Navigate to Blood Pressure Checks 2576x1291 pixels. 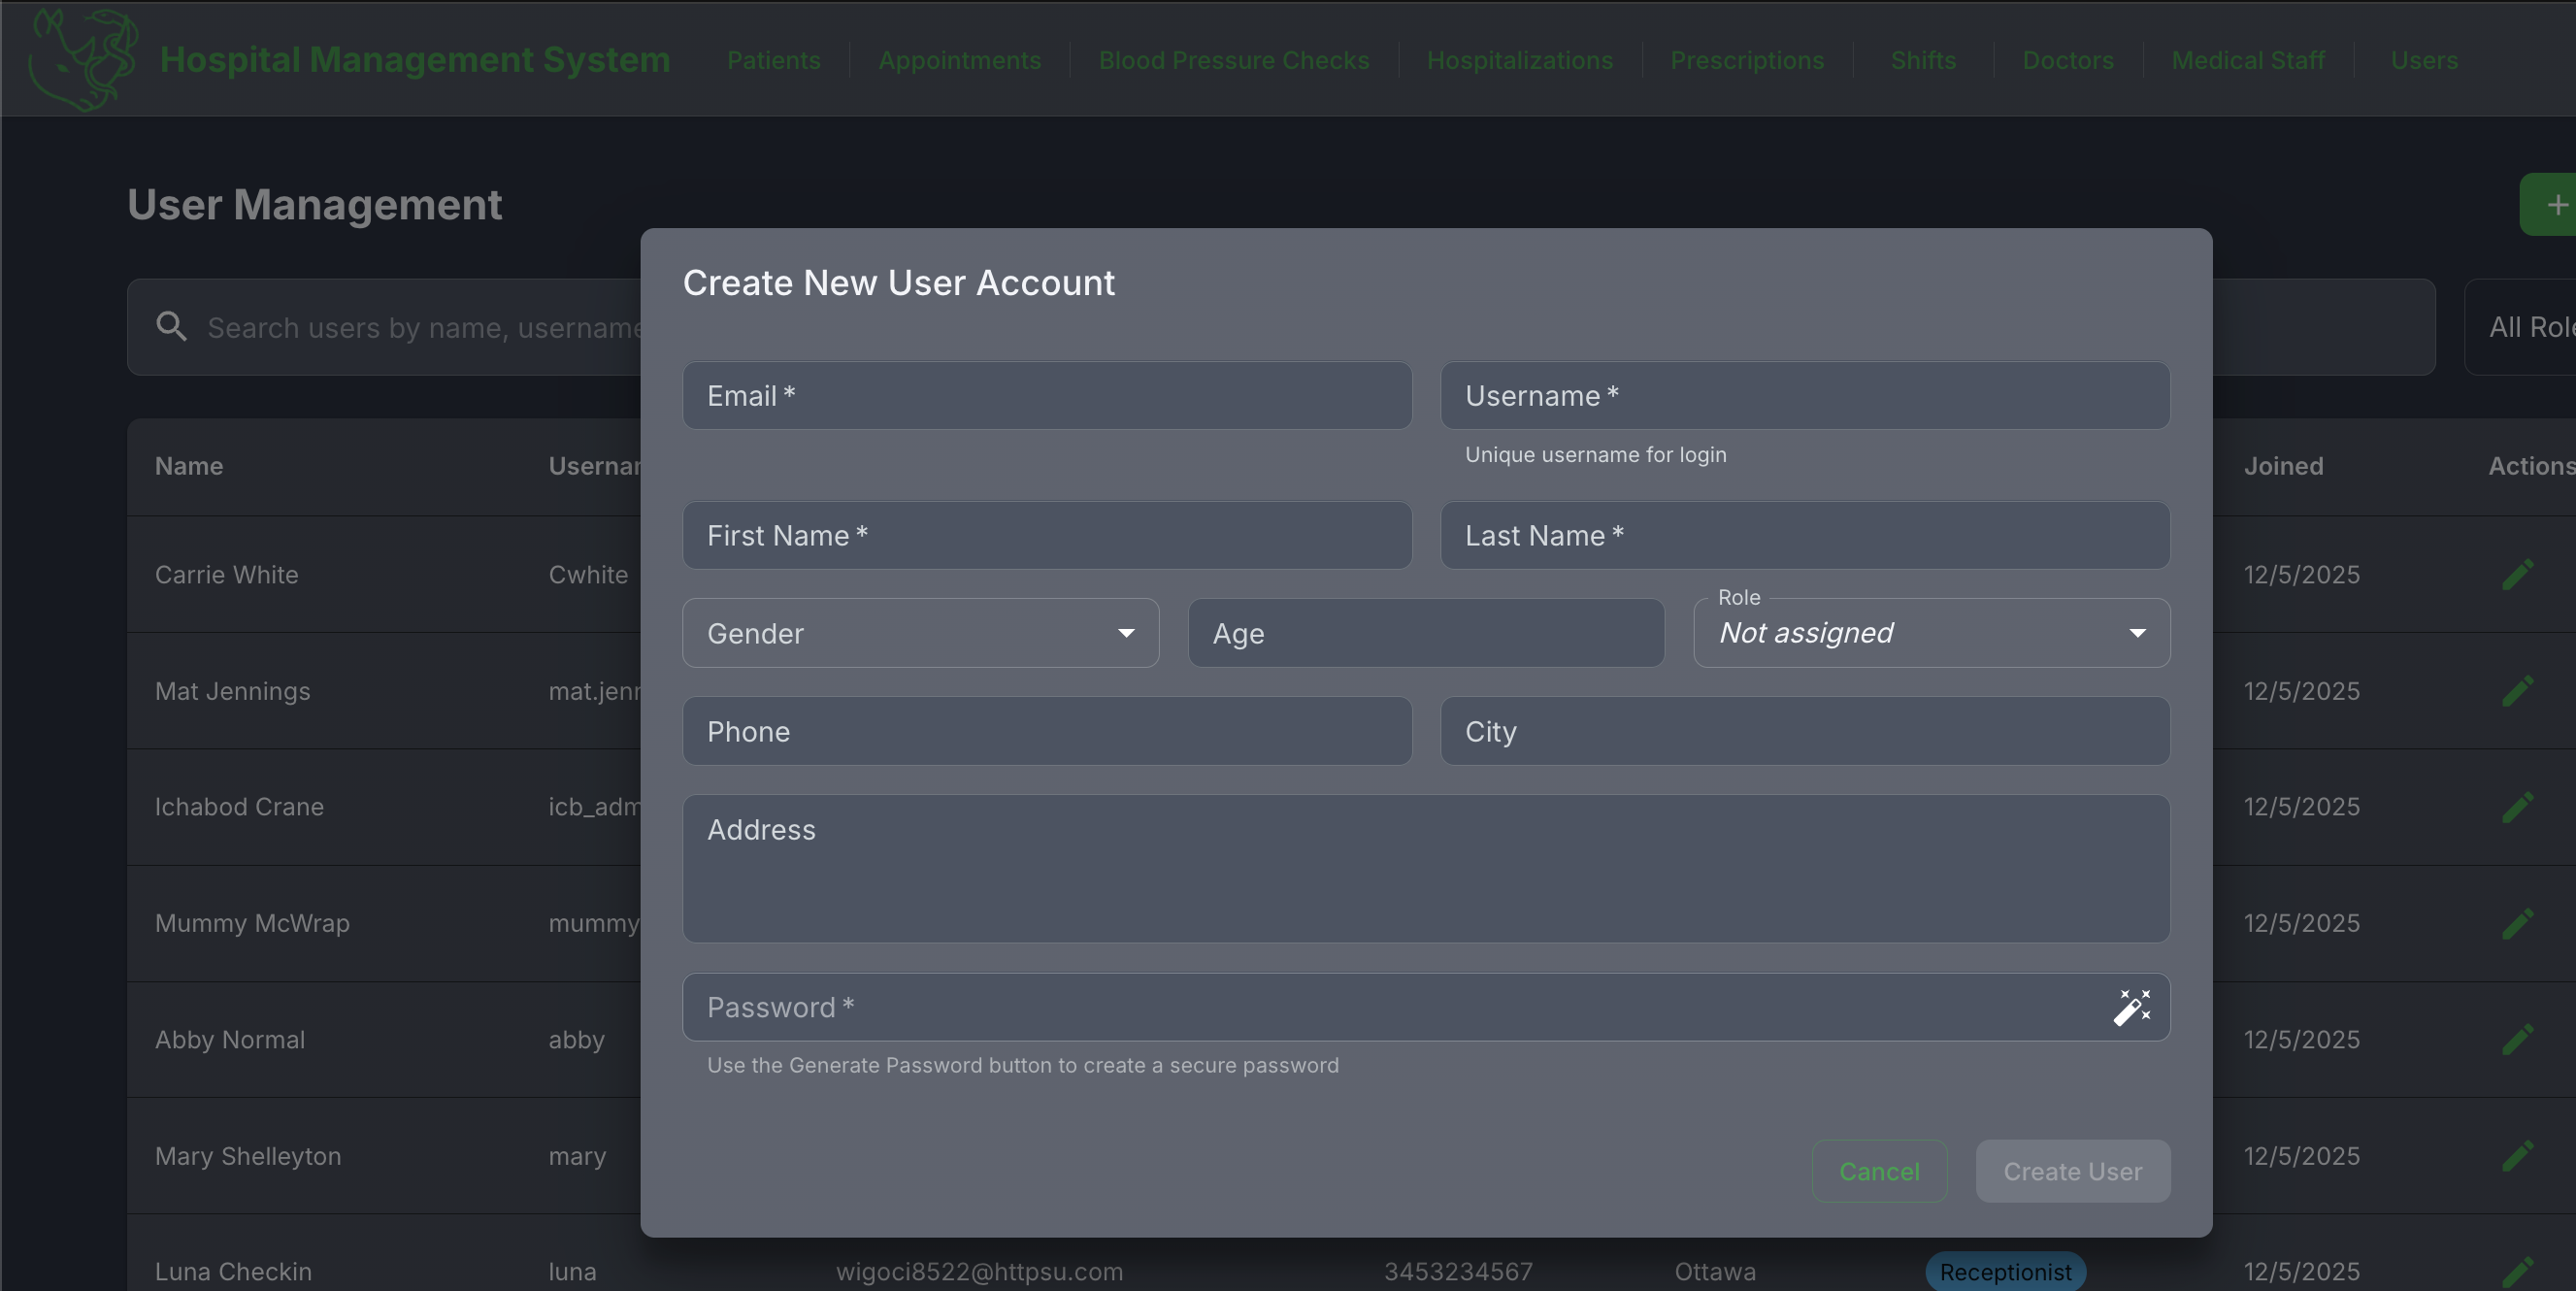1233,60
